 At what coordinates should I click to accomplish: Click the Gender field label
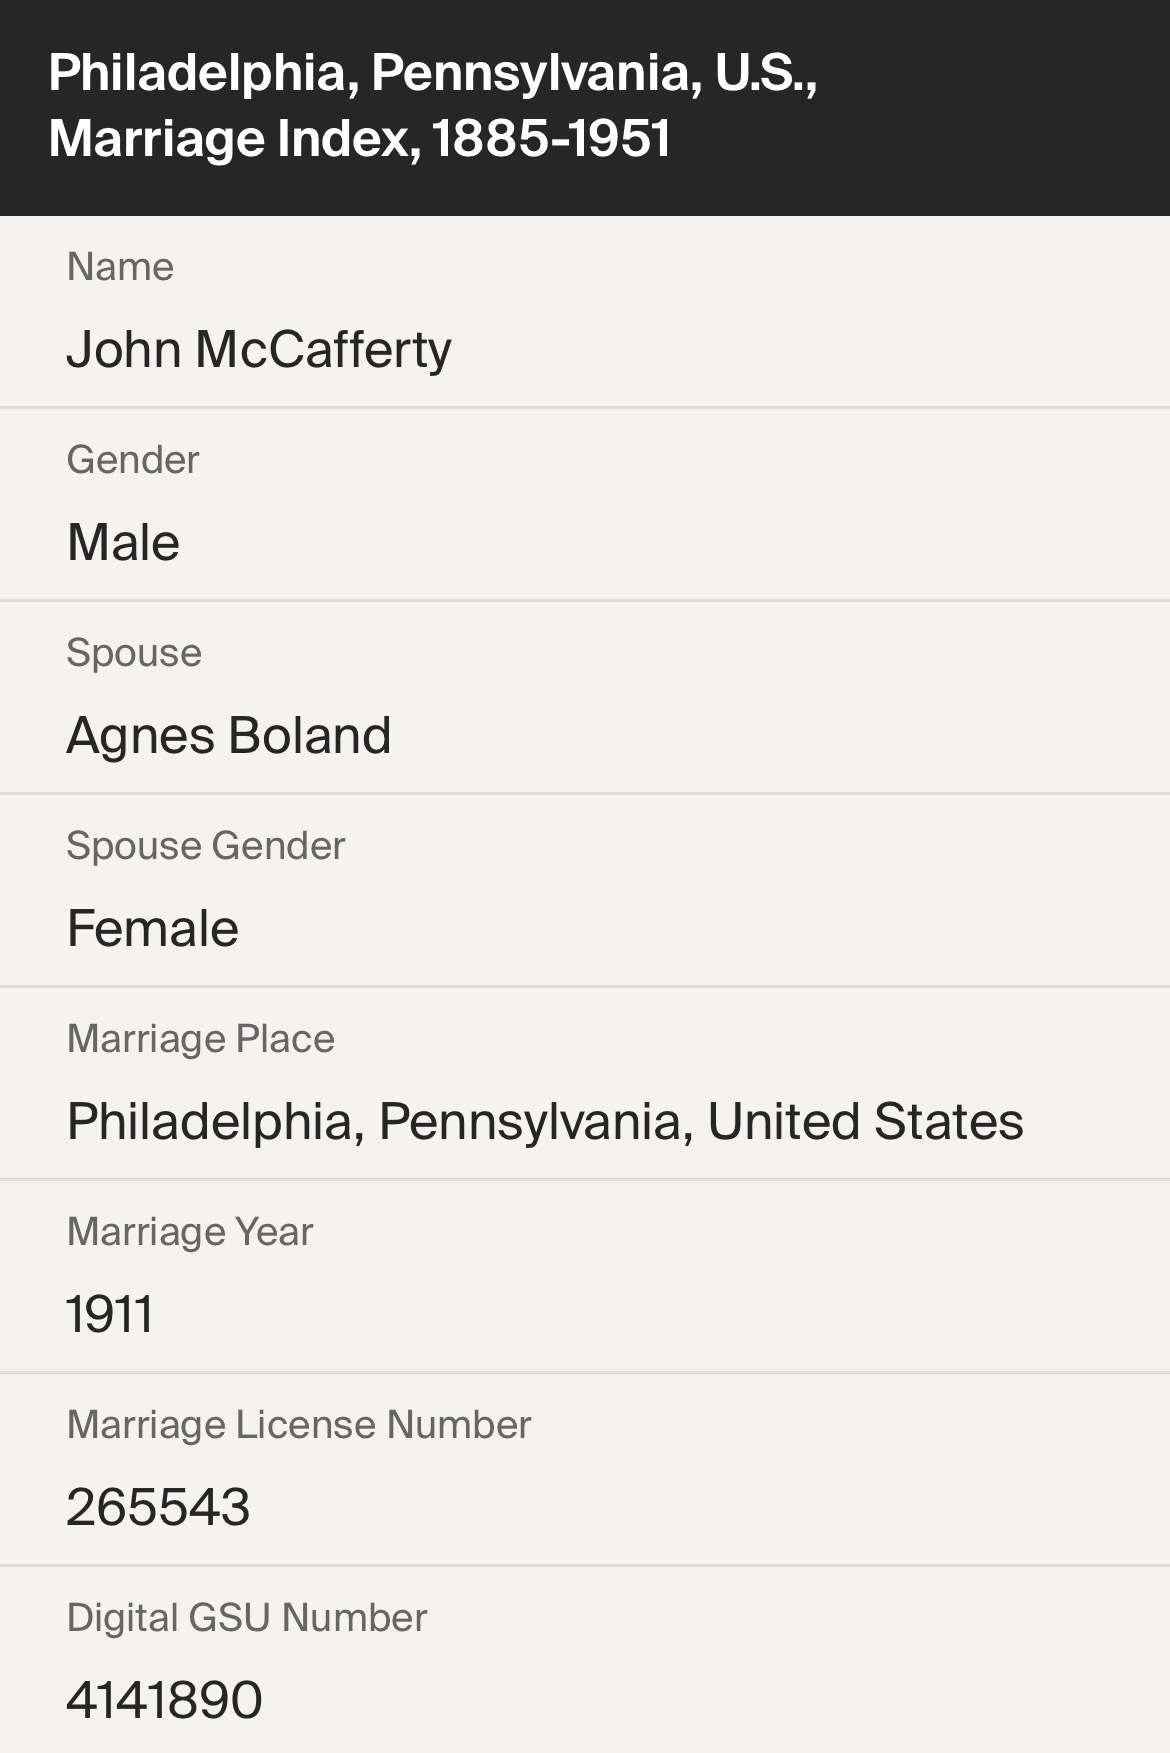click(x=133, y=461)
